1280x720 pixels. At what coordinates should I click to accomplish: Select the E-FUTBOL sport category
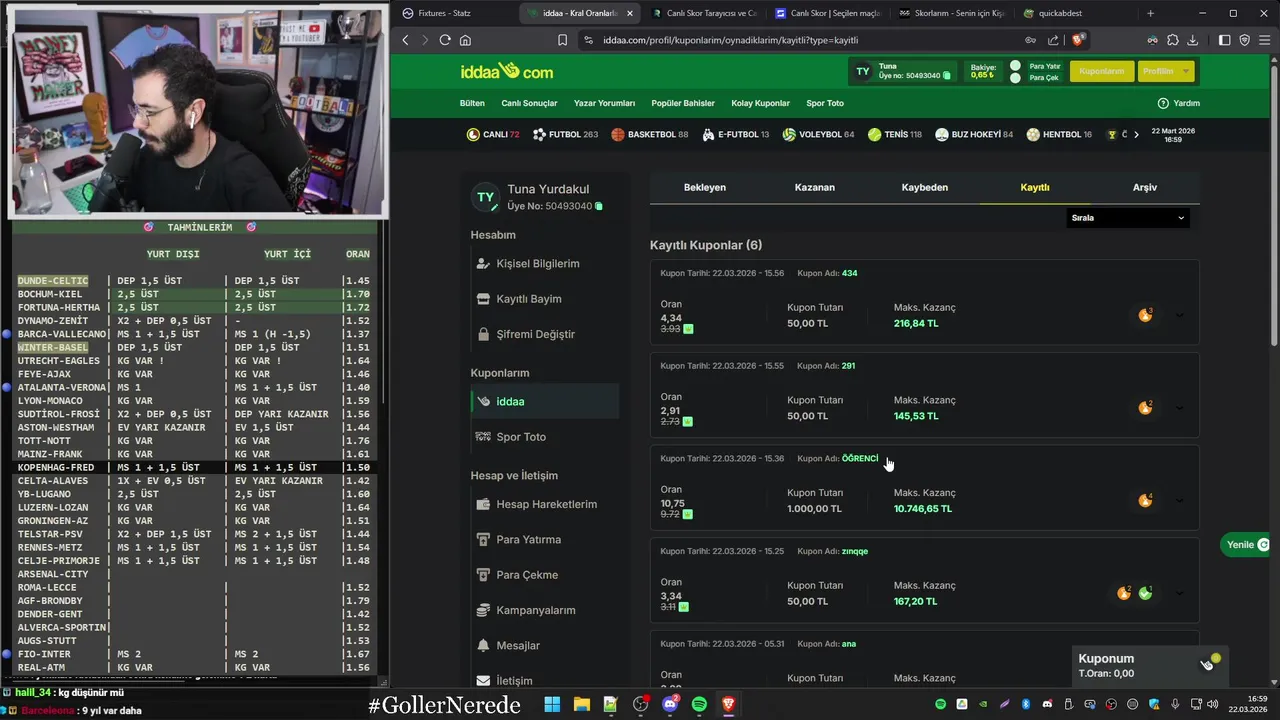[735, 134]
